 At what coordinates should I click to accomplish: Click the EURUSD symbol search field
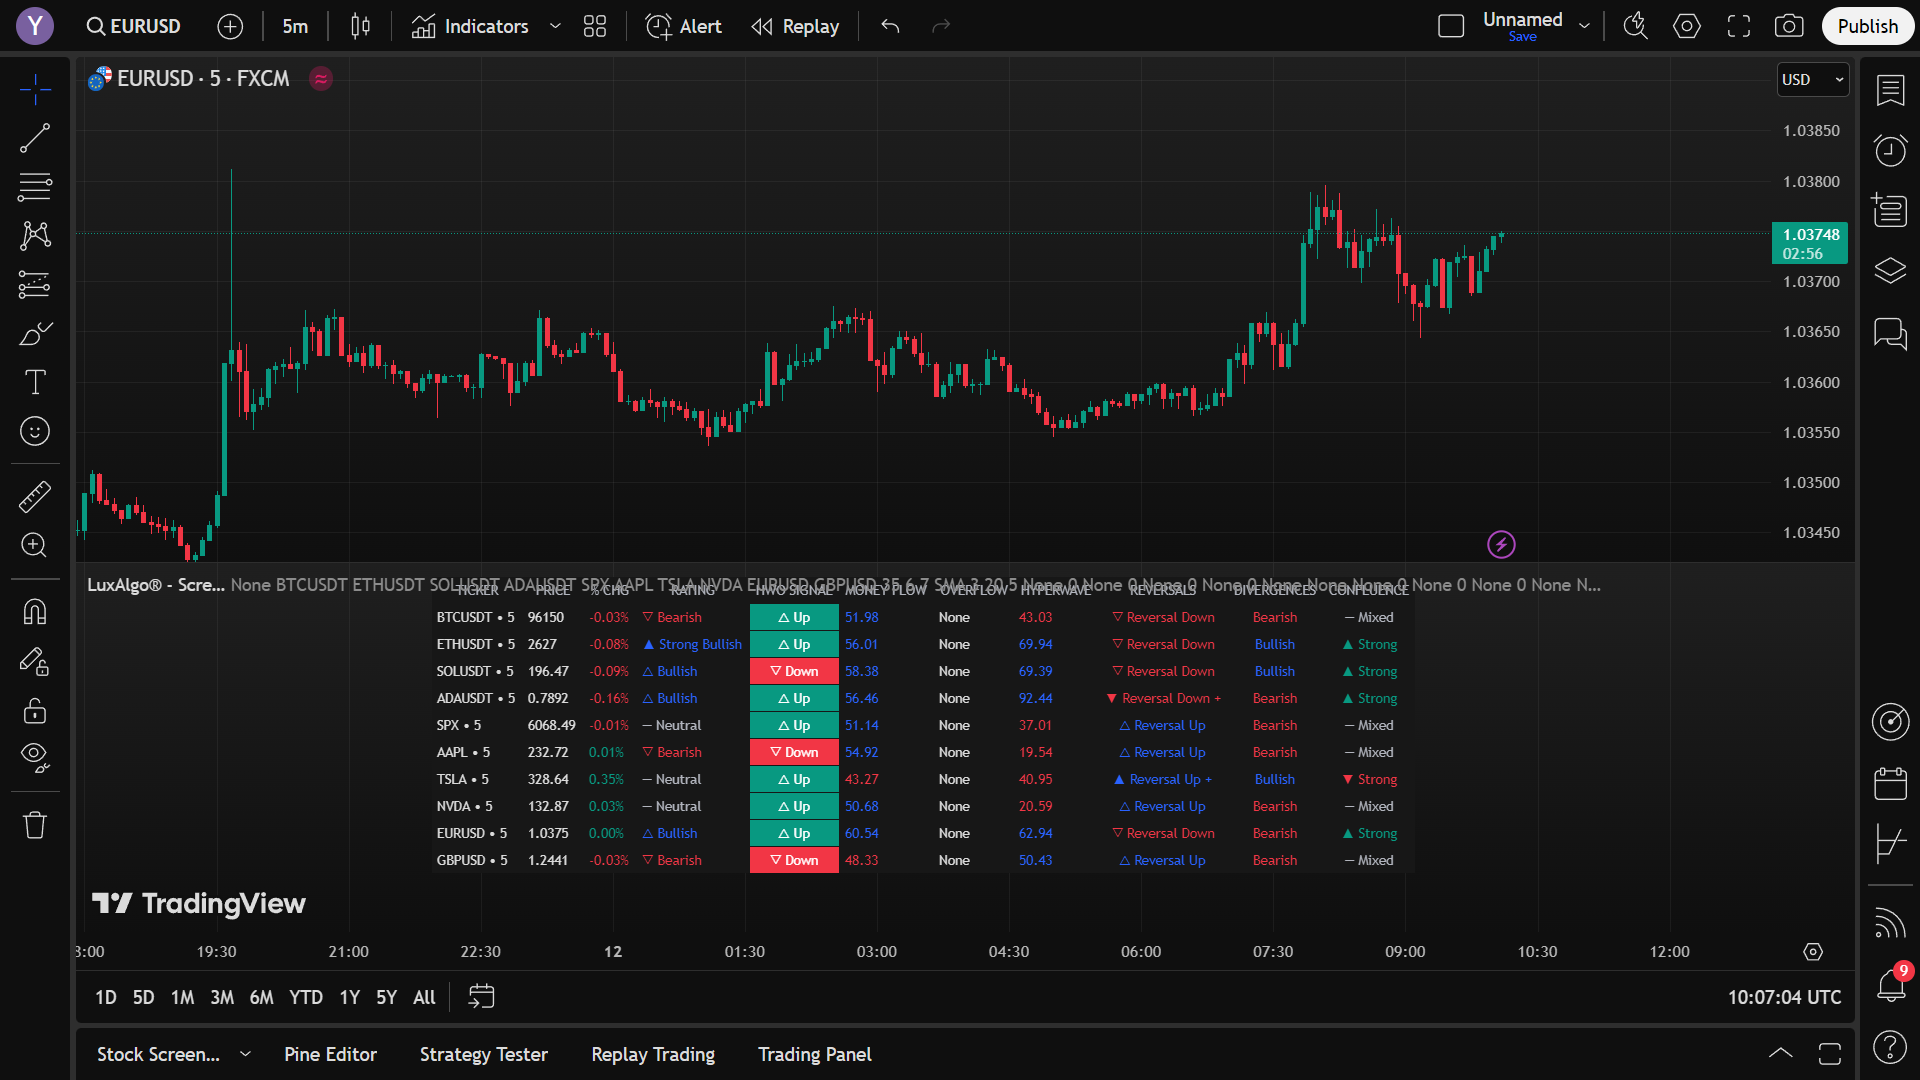(134, 27)
